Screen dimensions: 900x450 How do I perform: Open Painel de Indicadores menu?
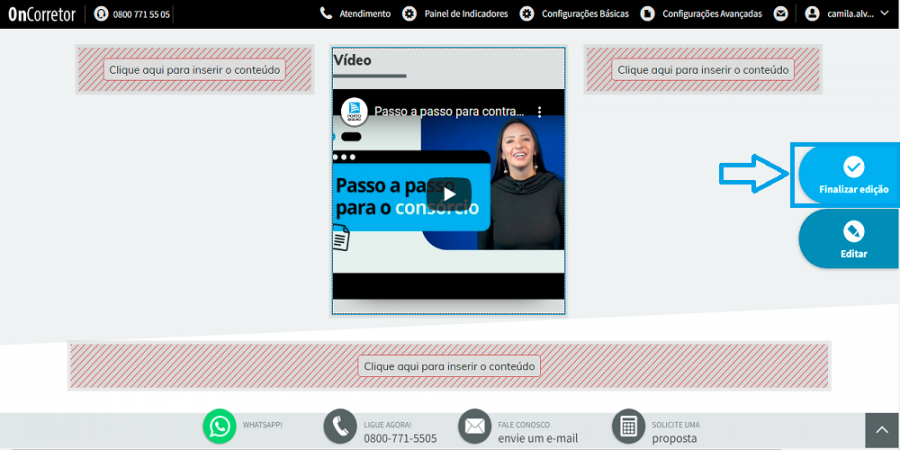tap(466, 14)
